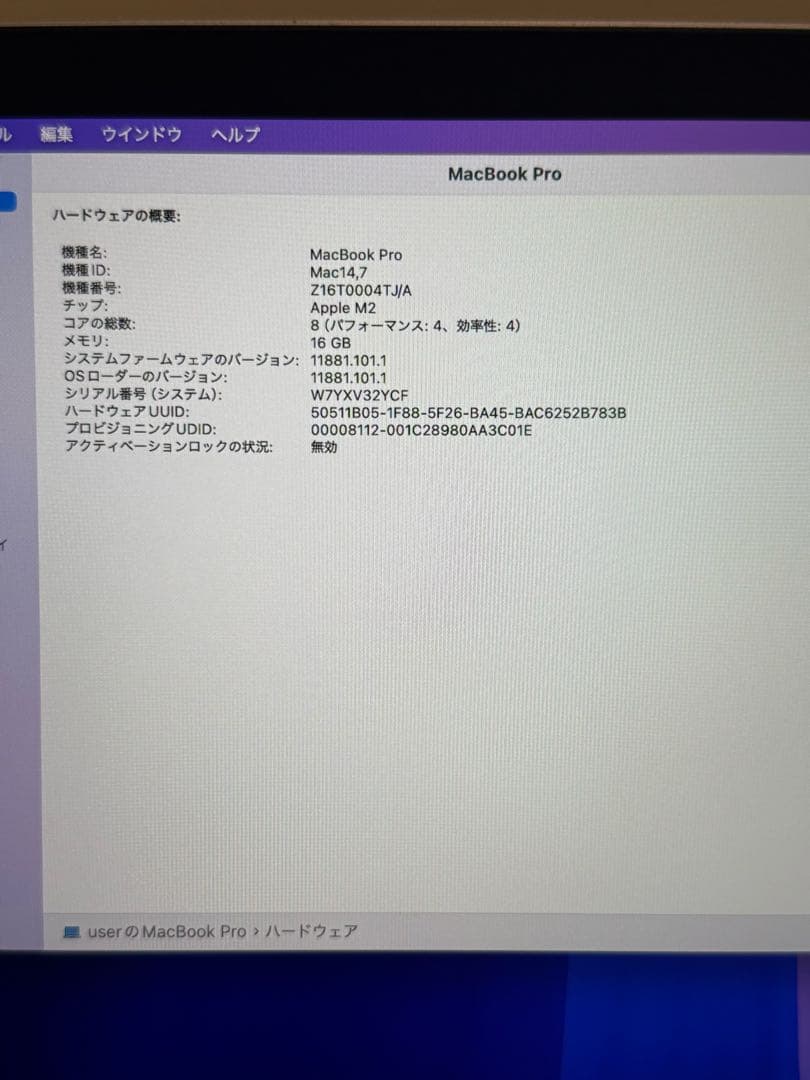Screen dimensions: 810x1080
Task: Click the 16 GB memory value
Action: point(326,342)
